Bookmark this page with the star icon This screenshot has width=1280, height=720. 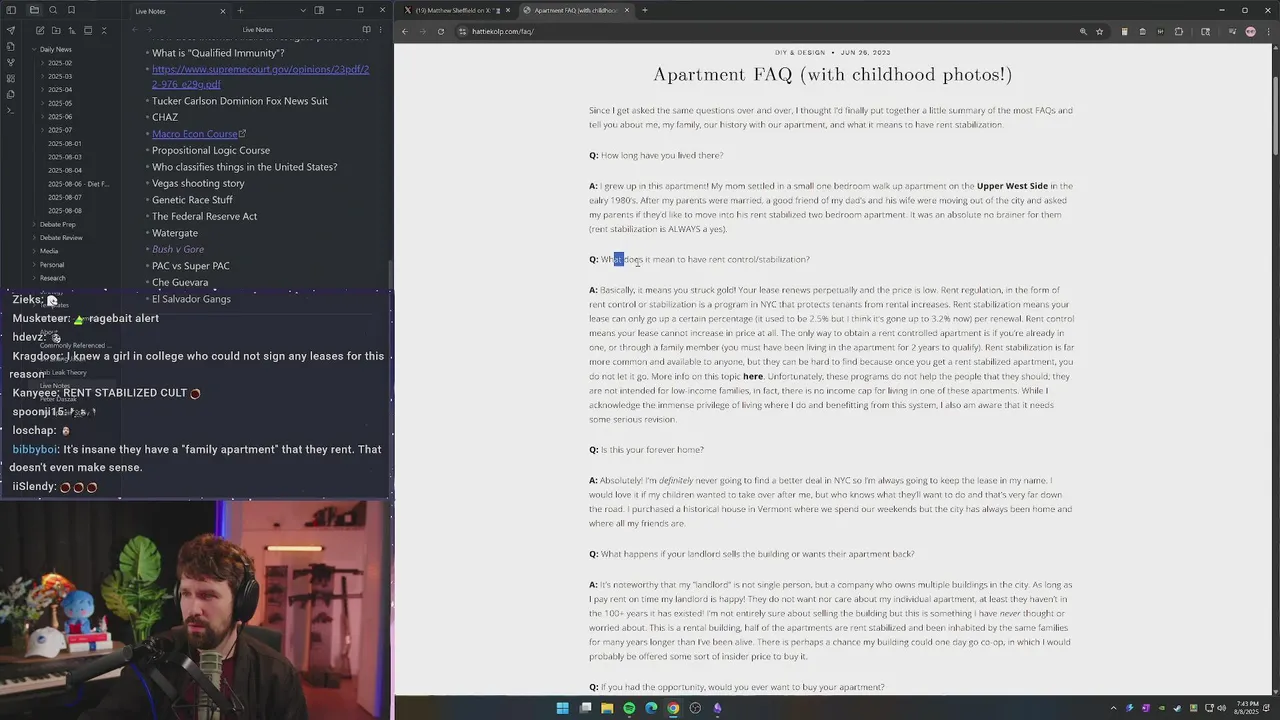pos(1100,31)
